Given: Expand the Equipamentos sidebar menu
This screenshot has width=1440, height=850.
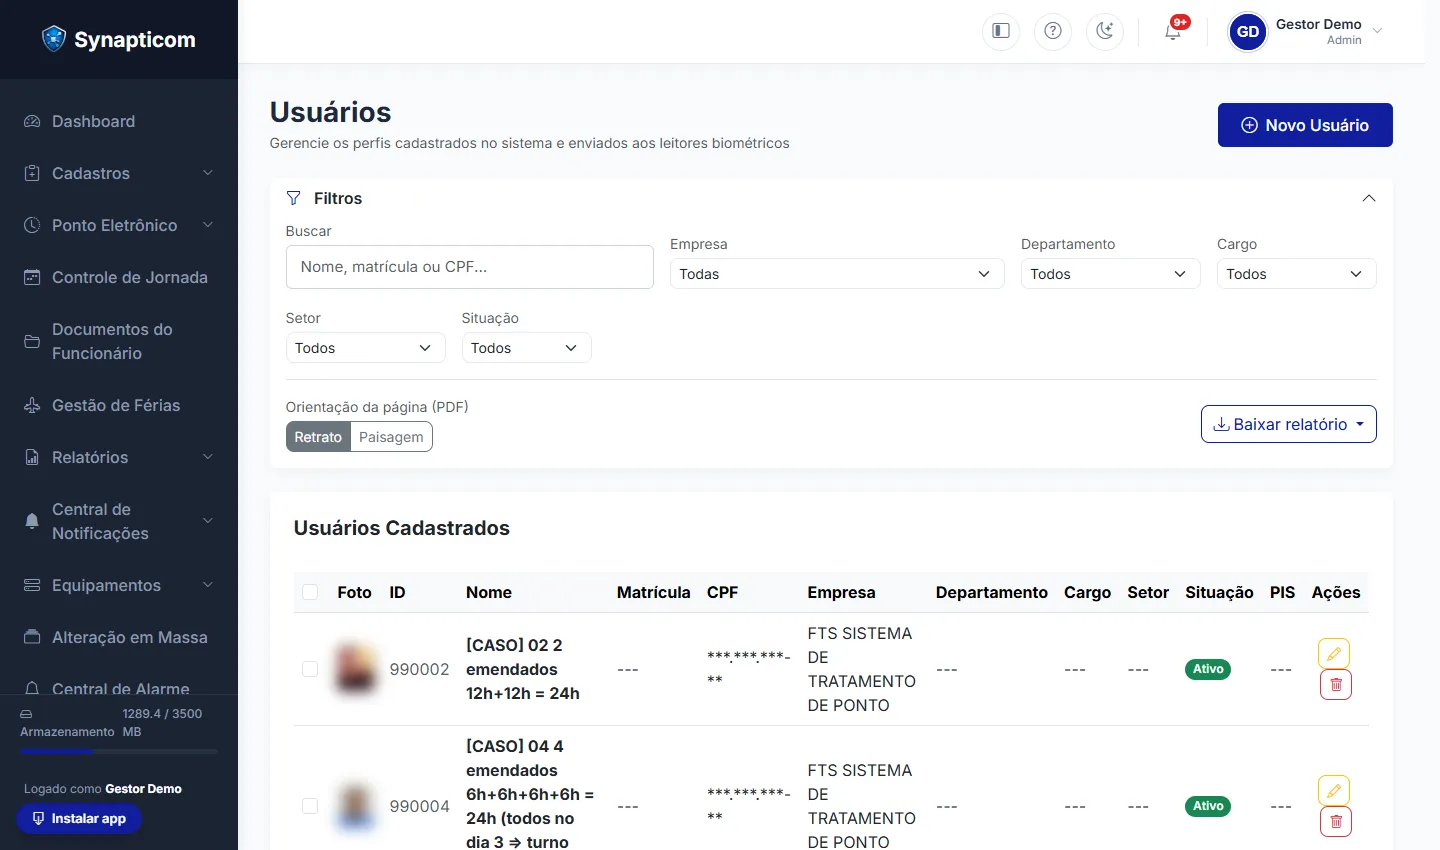Looking at the screenshot, I should click(119, 585).
